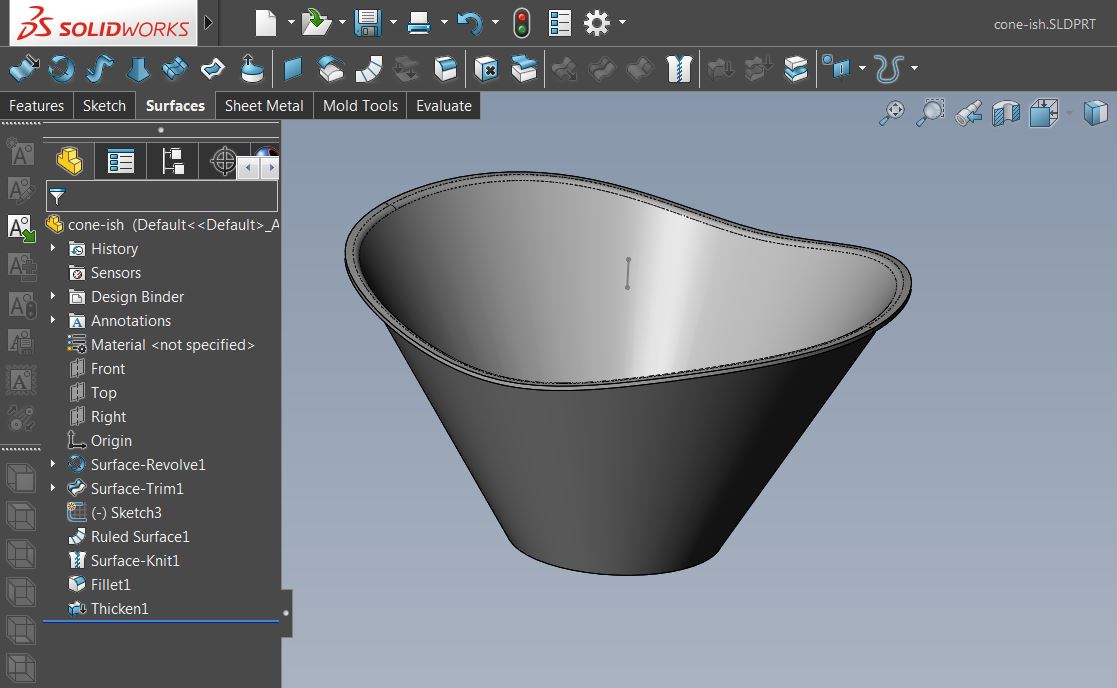Image resolution: width=1117 pixels, height=688 pixels.
Task: Select the Thicken1 feature in tree
Action: click(x=119, y=608)
